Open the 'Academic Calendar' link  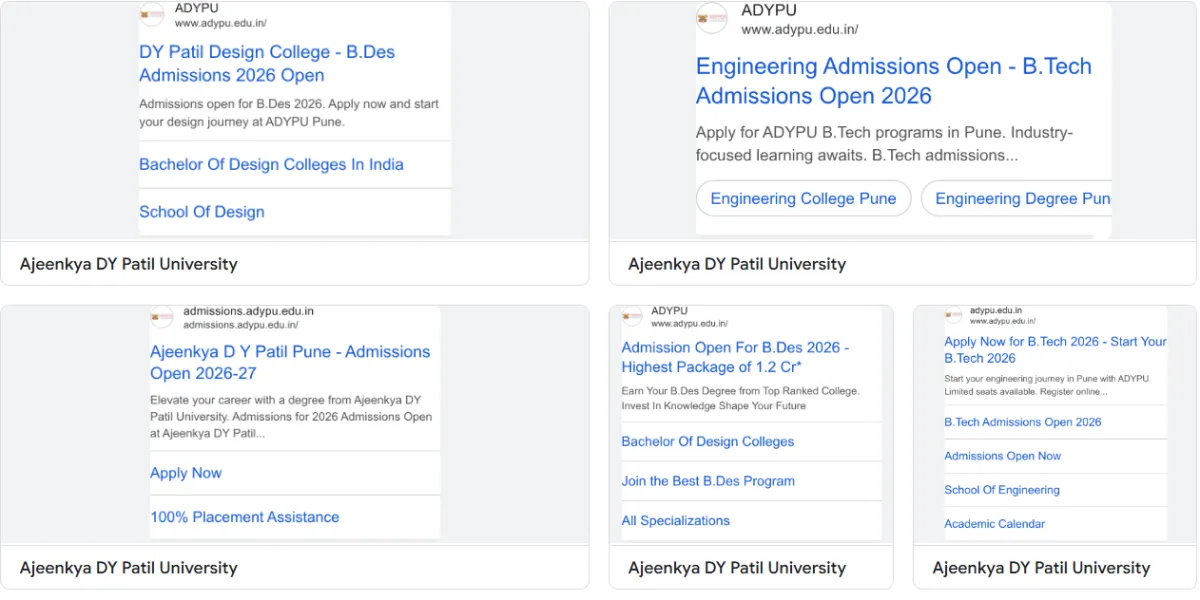point(994,524)
